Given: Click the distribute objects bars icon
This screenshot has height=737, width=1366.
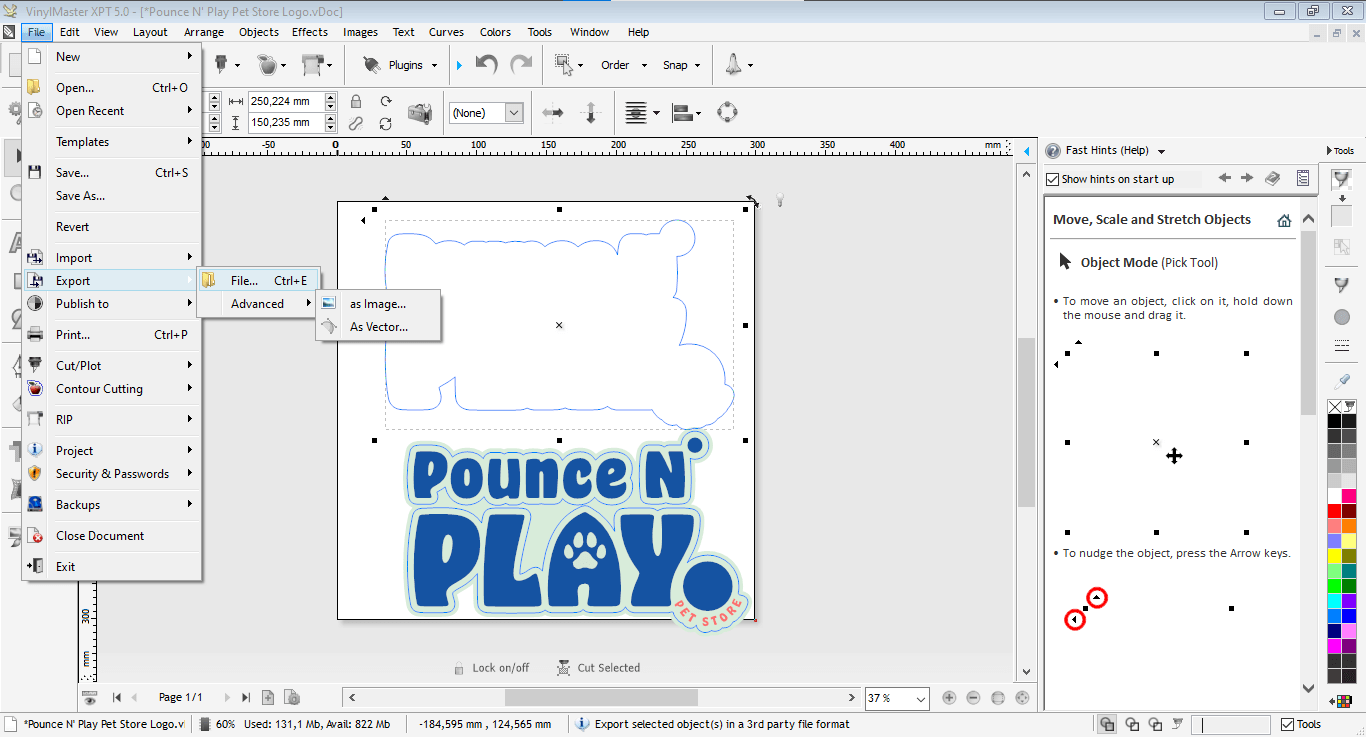Looking at the screenshot, I should 681,113.
